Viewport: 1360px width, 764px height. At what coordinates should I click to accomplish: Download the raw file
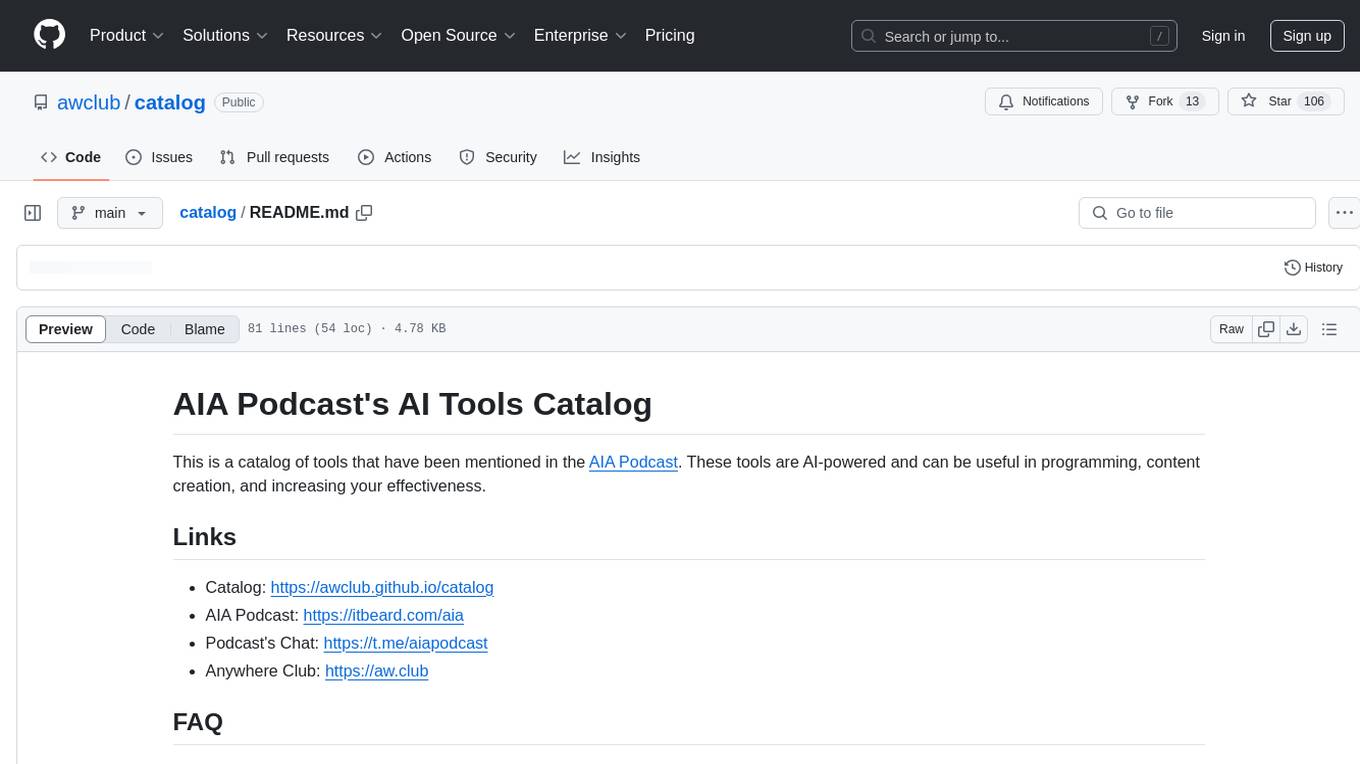coord(1293,329)
